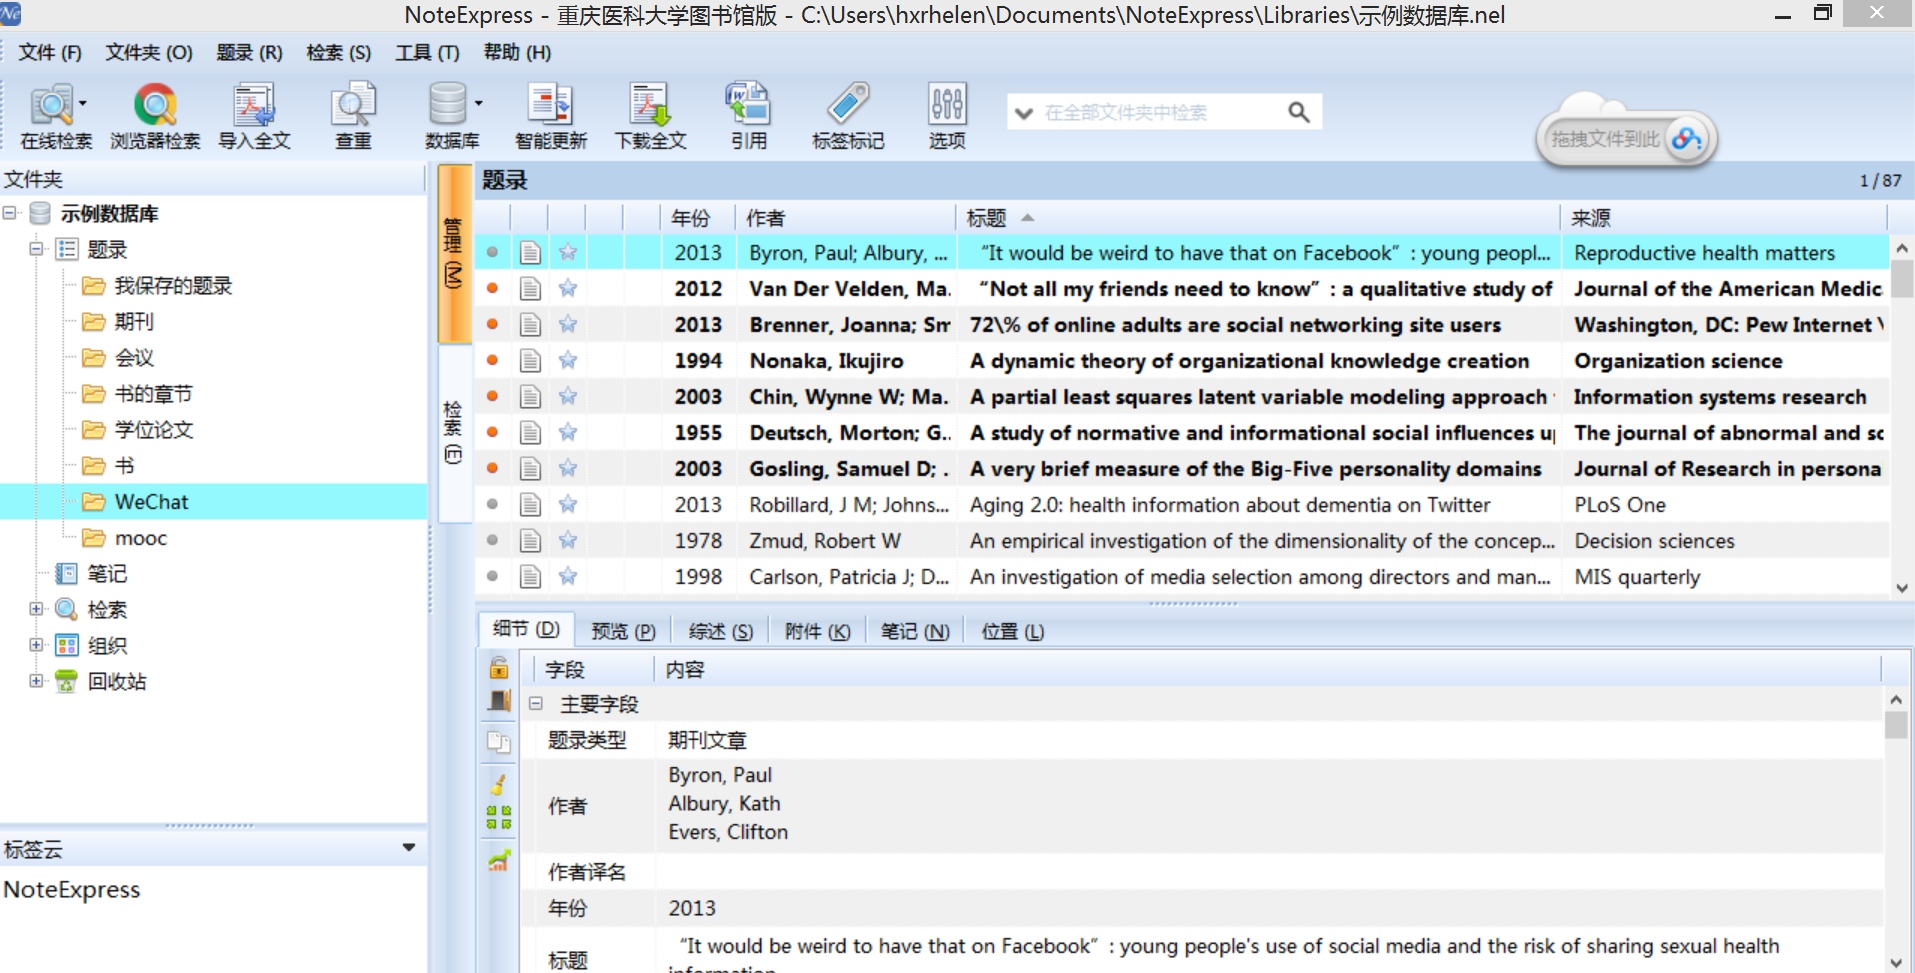Toggle star for Chin, Wynne W record

point(568,397)
